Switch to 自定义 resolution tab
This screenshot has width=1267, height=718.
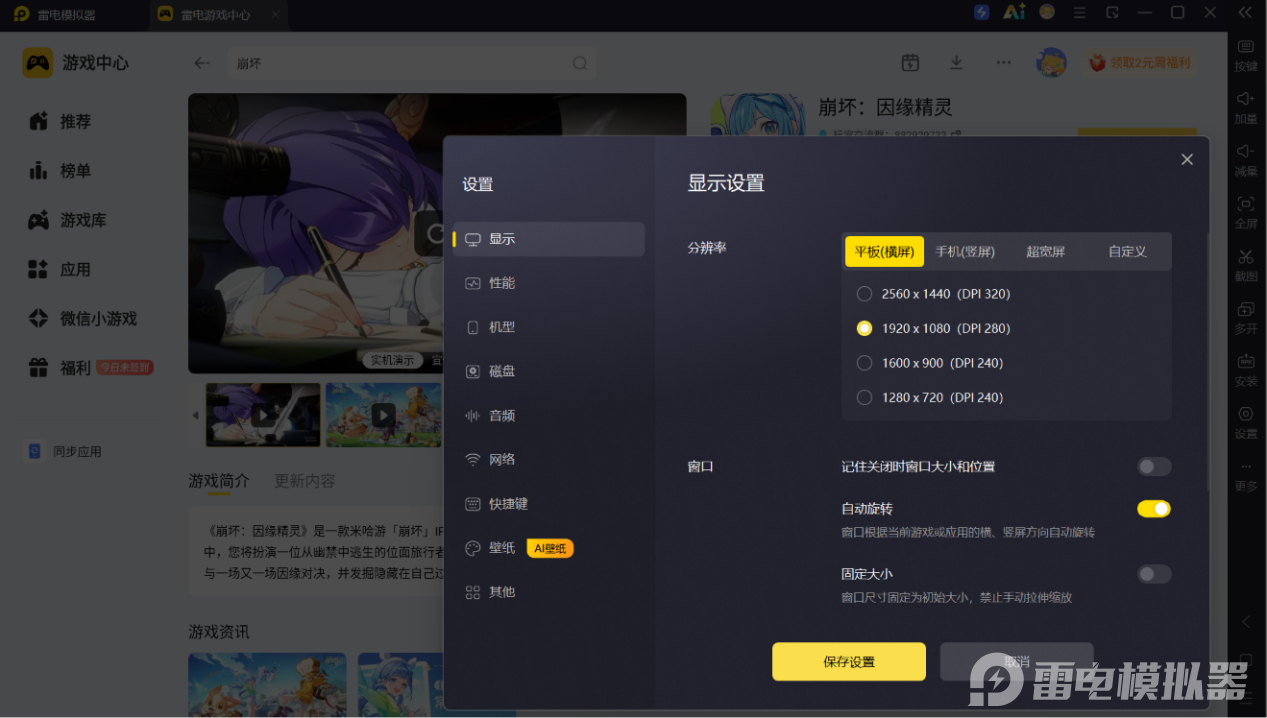(1127, 252)
